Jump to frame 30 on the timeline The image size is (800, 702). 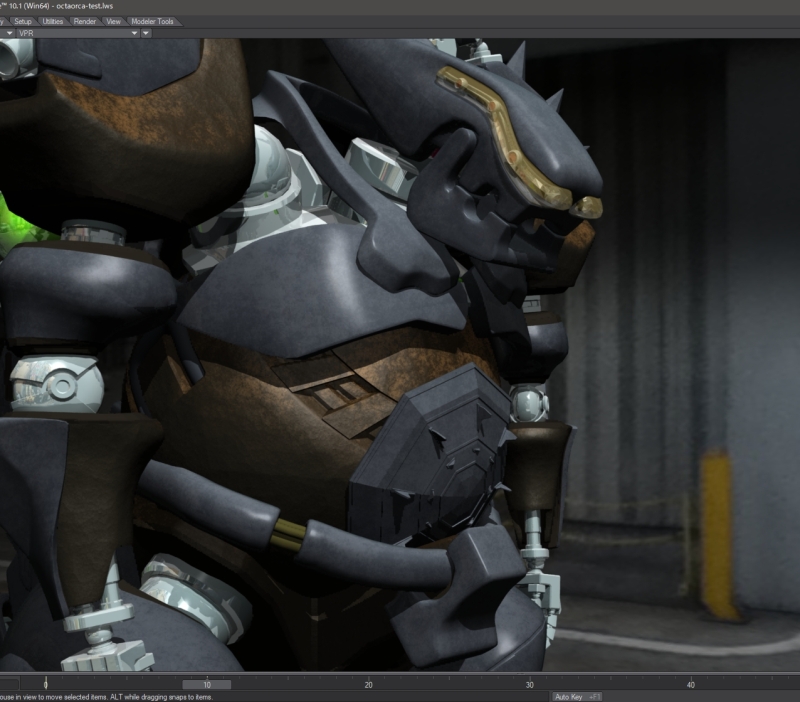529,684
